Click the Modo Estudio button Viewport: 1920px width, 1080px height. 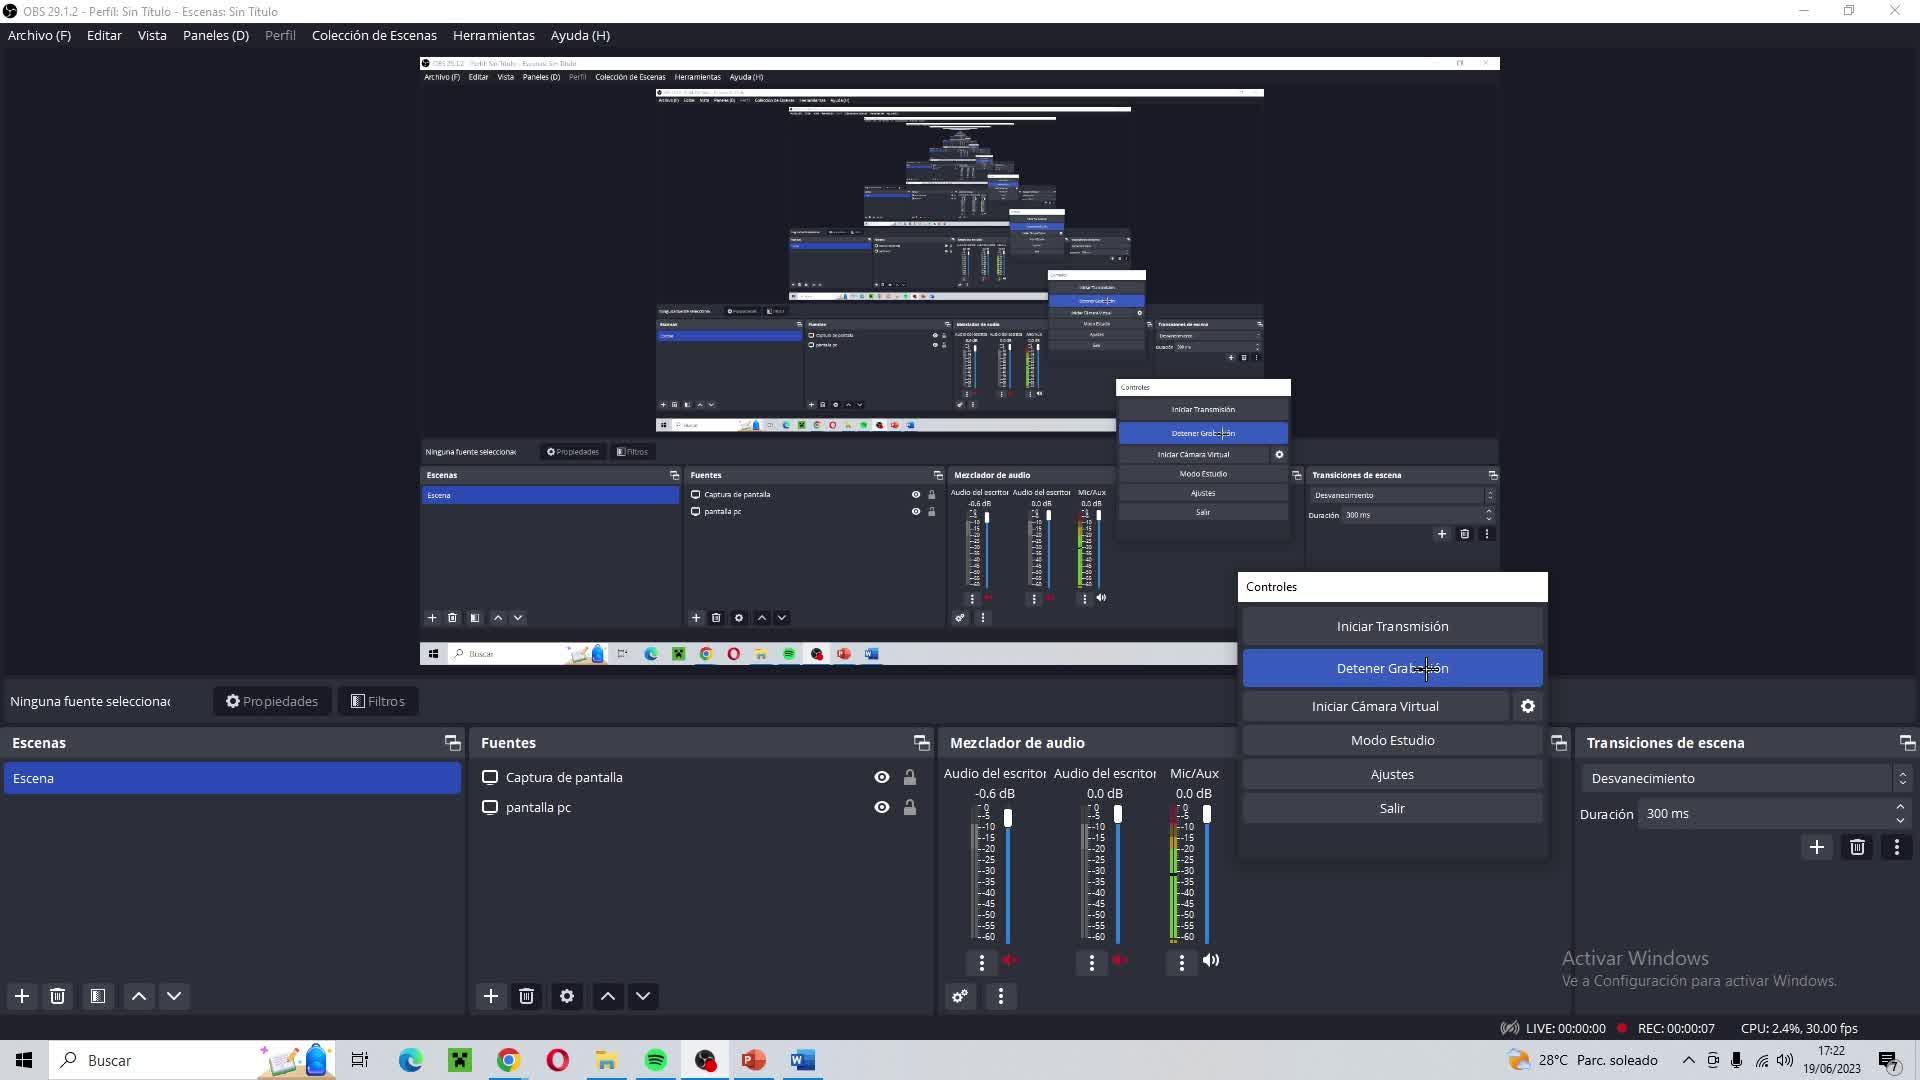coord(1392,740)
